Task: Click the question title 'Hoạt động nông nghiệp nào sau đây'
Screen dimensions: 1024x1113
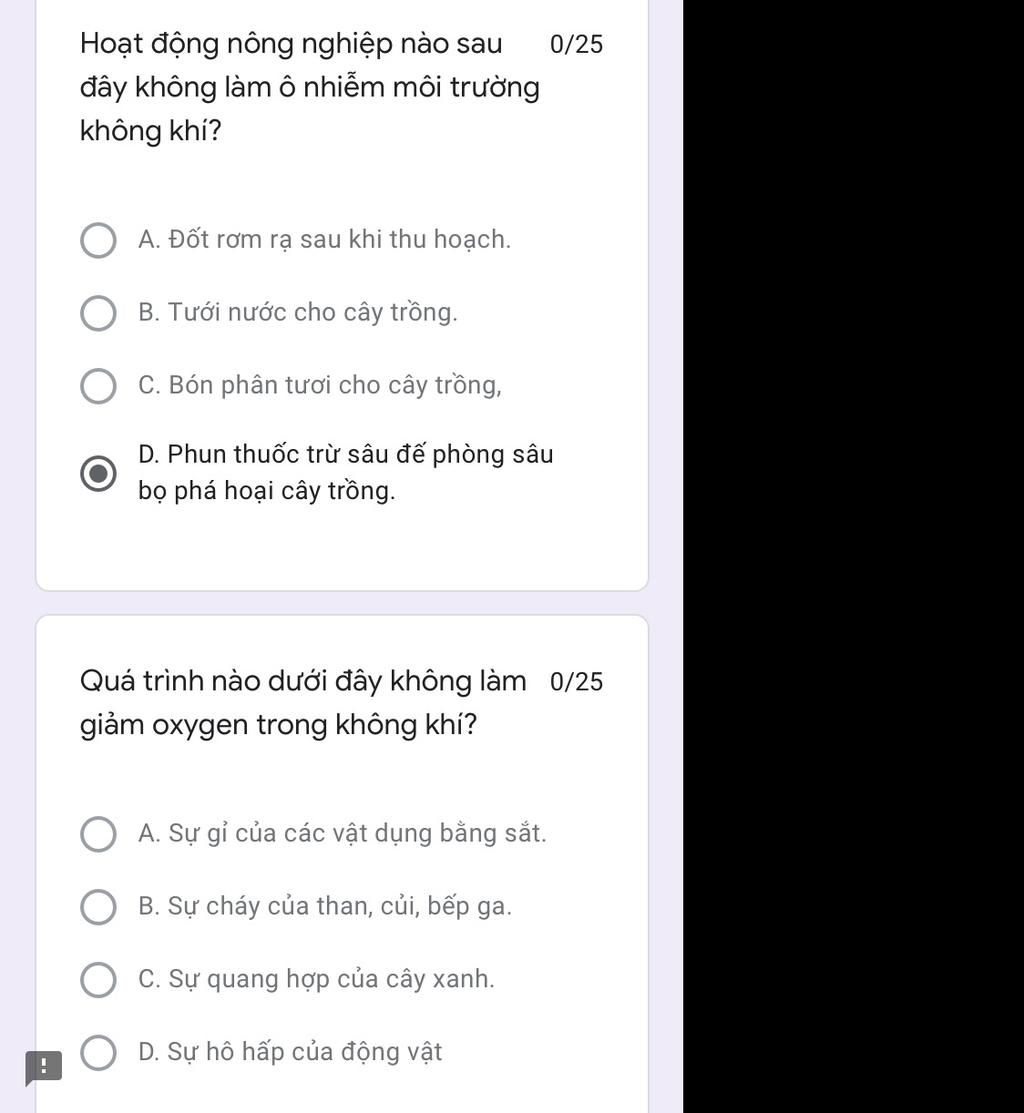Action: (309, 87)
